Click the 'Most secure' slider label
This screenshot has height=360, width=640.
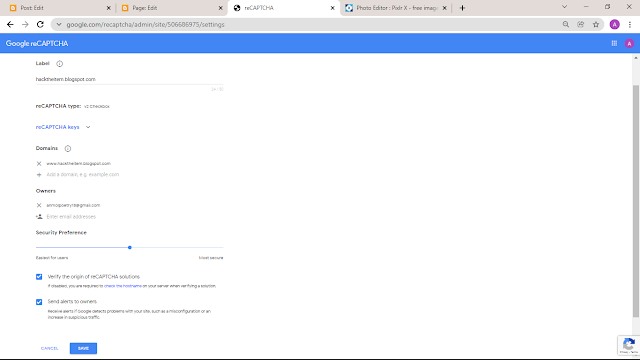[x=211, y=258]
